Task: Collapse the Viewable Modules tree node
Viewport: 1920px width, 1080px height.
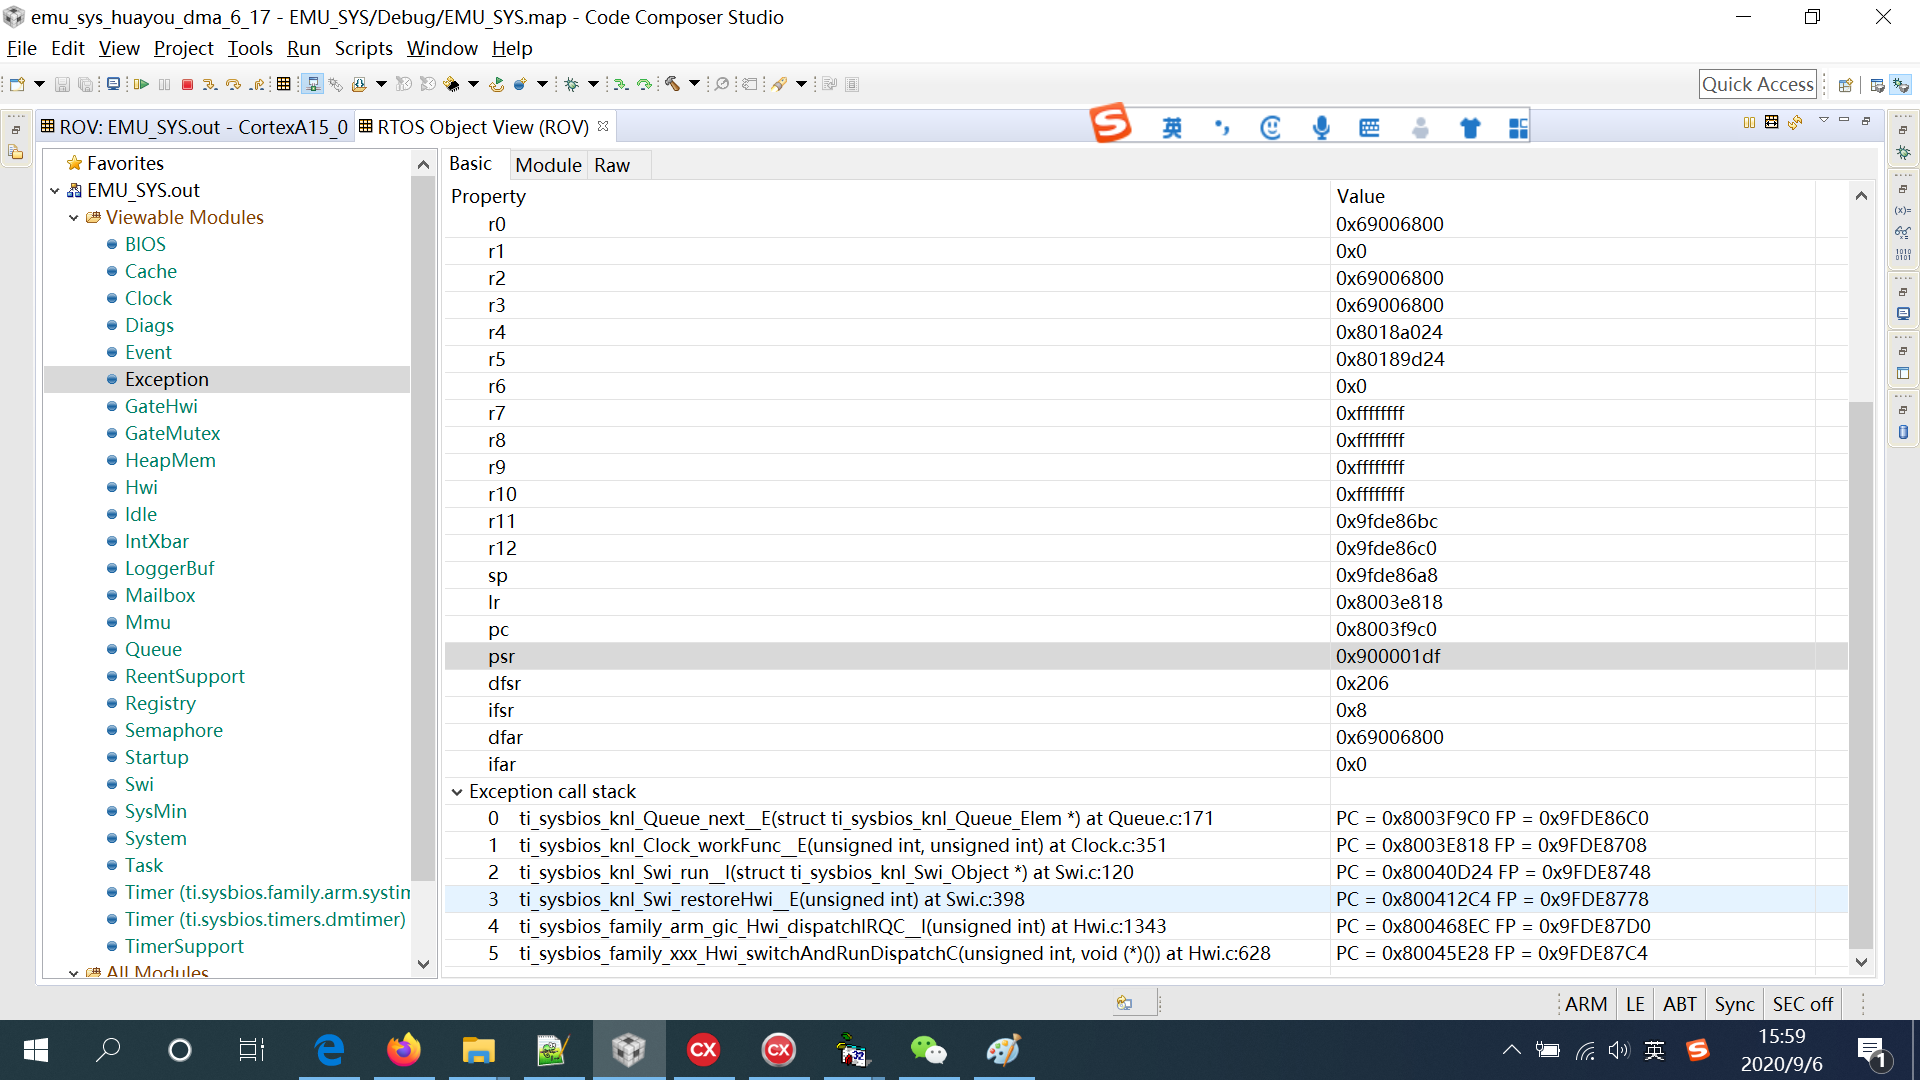Action: coord(74,218)
